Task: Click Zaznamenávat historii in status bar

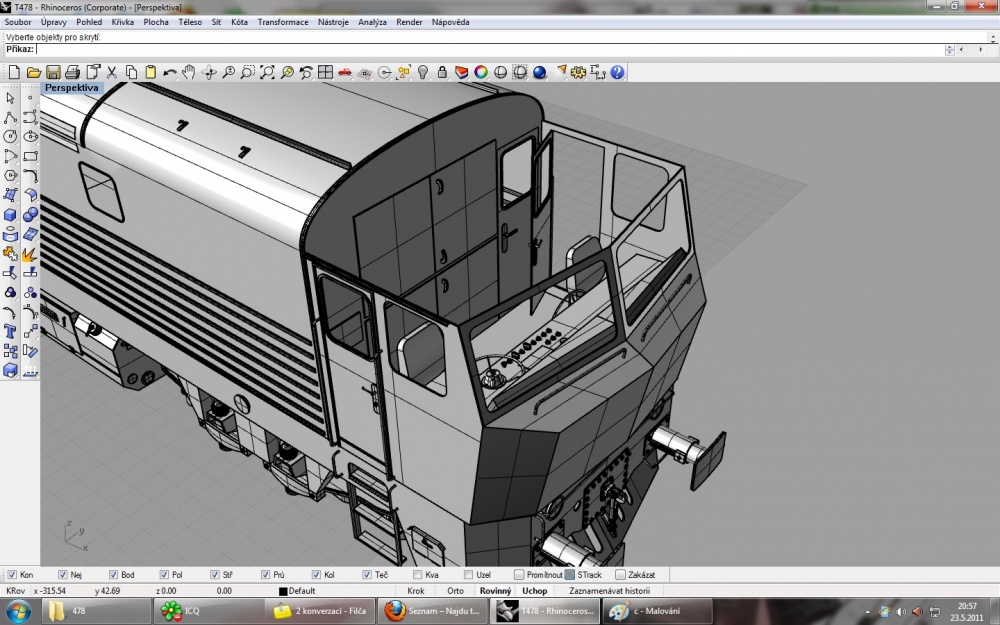Action: click(609, 591)
